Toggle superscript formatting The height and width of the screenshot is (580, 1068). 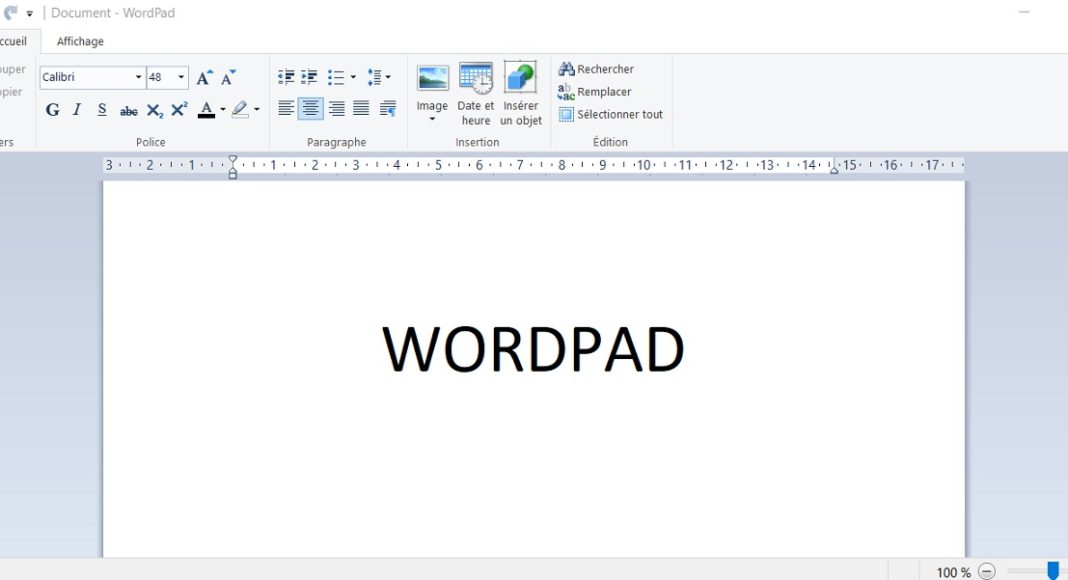coord(179,110)
